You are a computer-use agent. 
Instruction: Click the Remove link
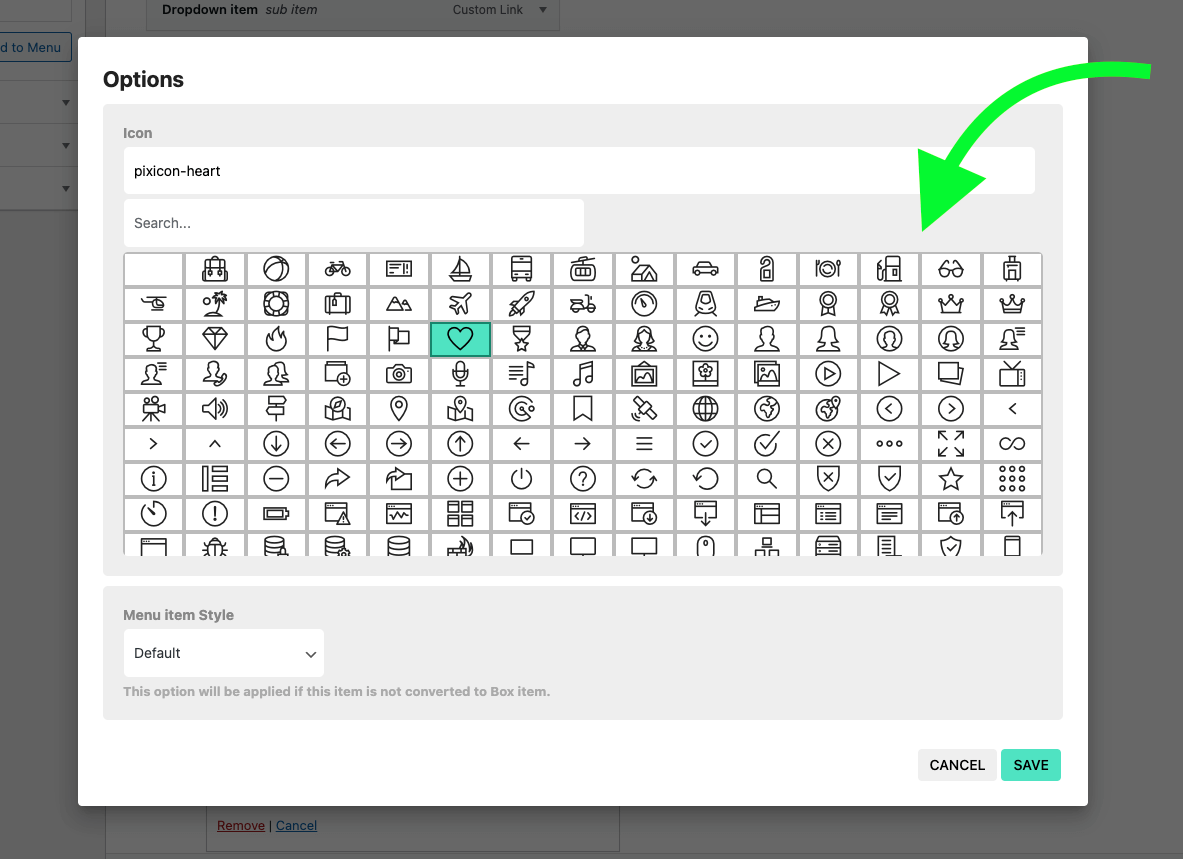coord(241,825)
